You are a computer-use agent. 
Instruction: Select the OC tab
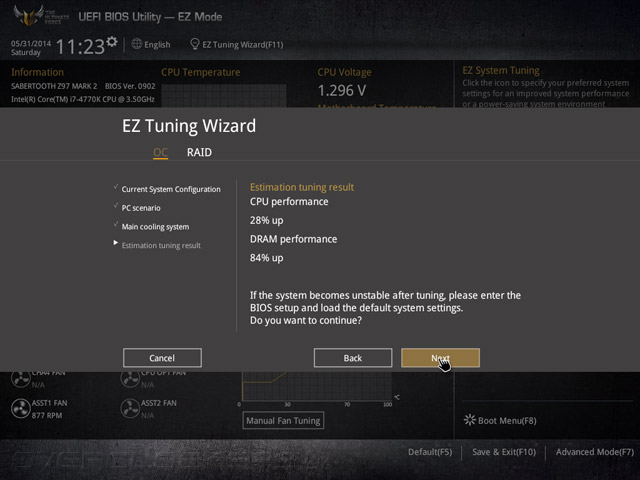pyautogui.click(x=160, y=152)
